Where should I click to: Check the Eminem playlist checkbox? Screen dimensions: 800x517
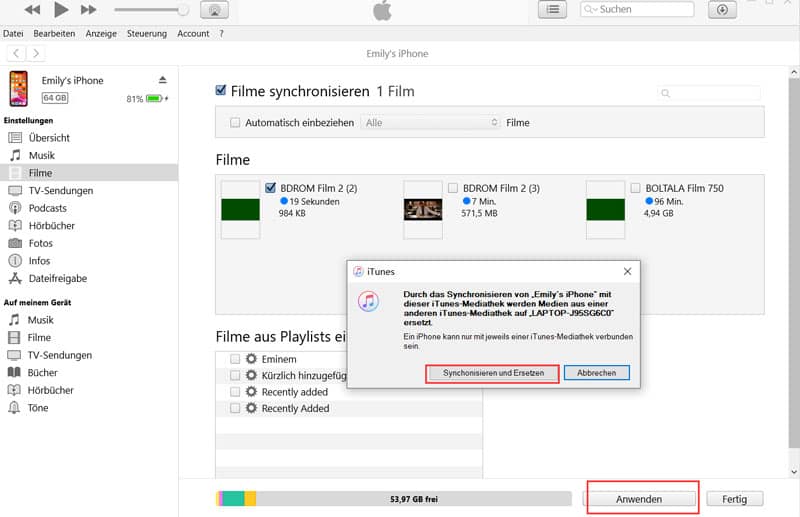tap(235, 359)
